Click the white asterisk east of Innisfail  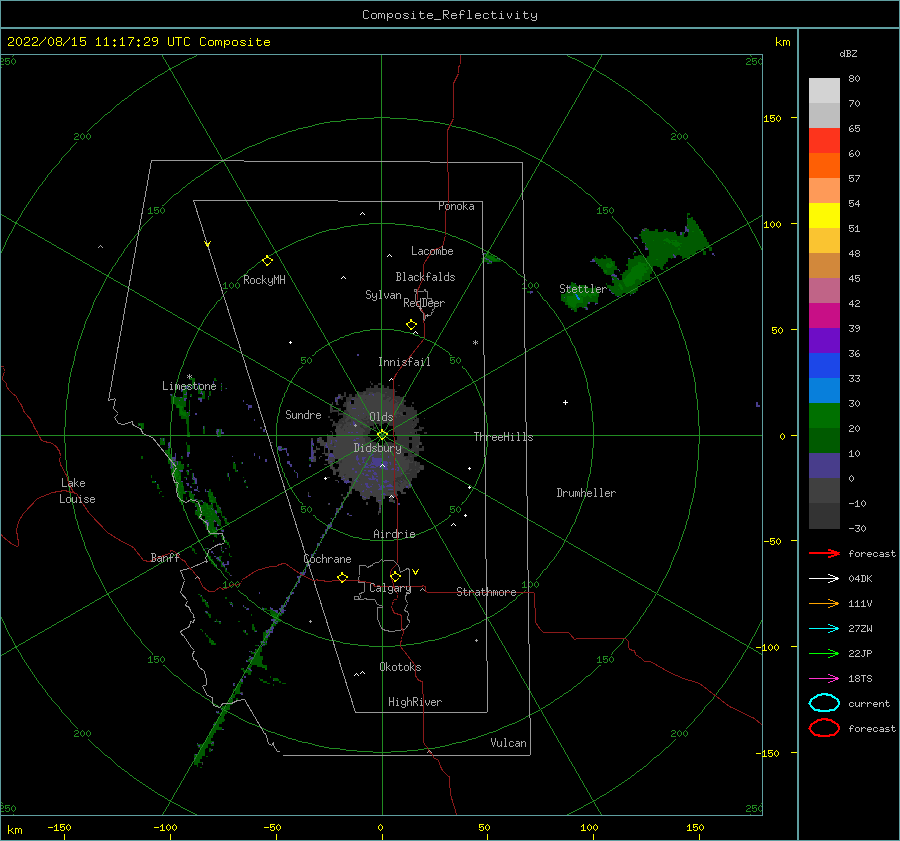click(475, 343)
